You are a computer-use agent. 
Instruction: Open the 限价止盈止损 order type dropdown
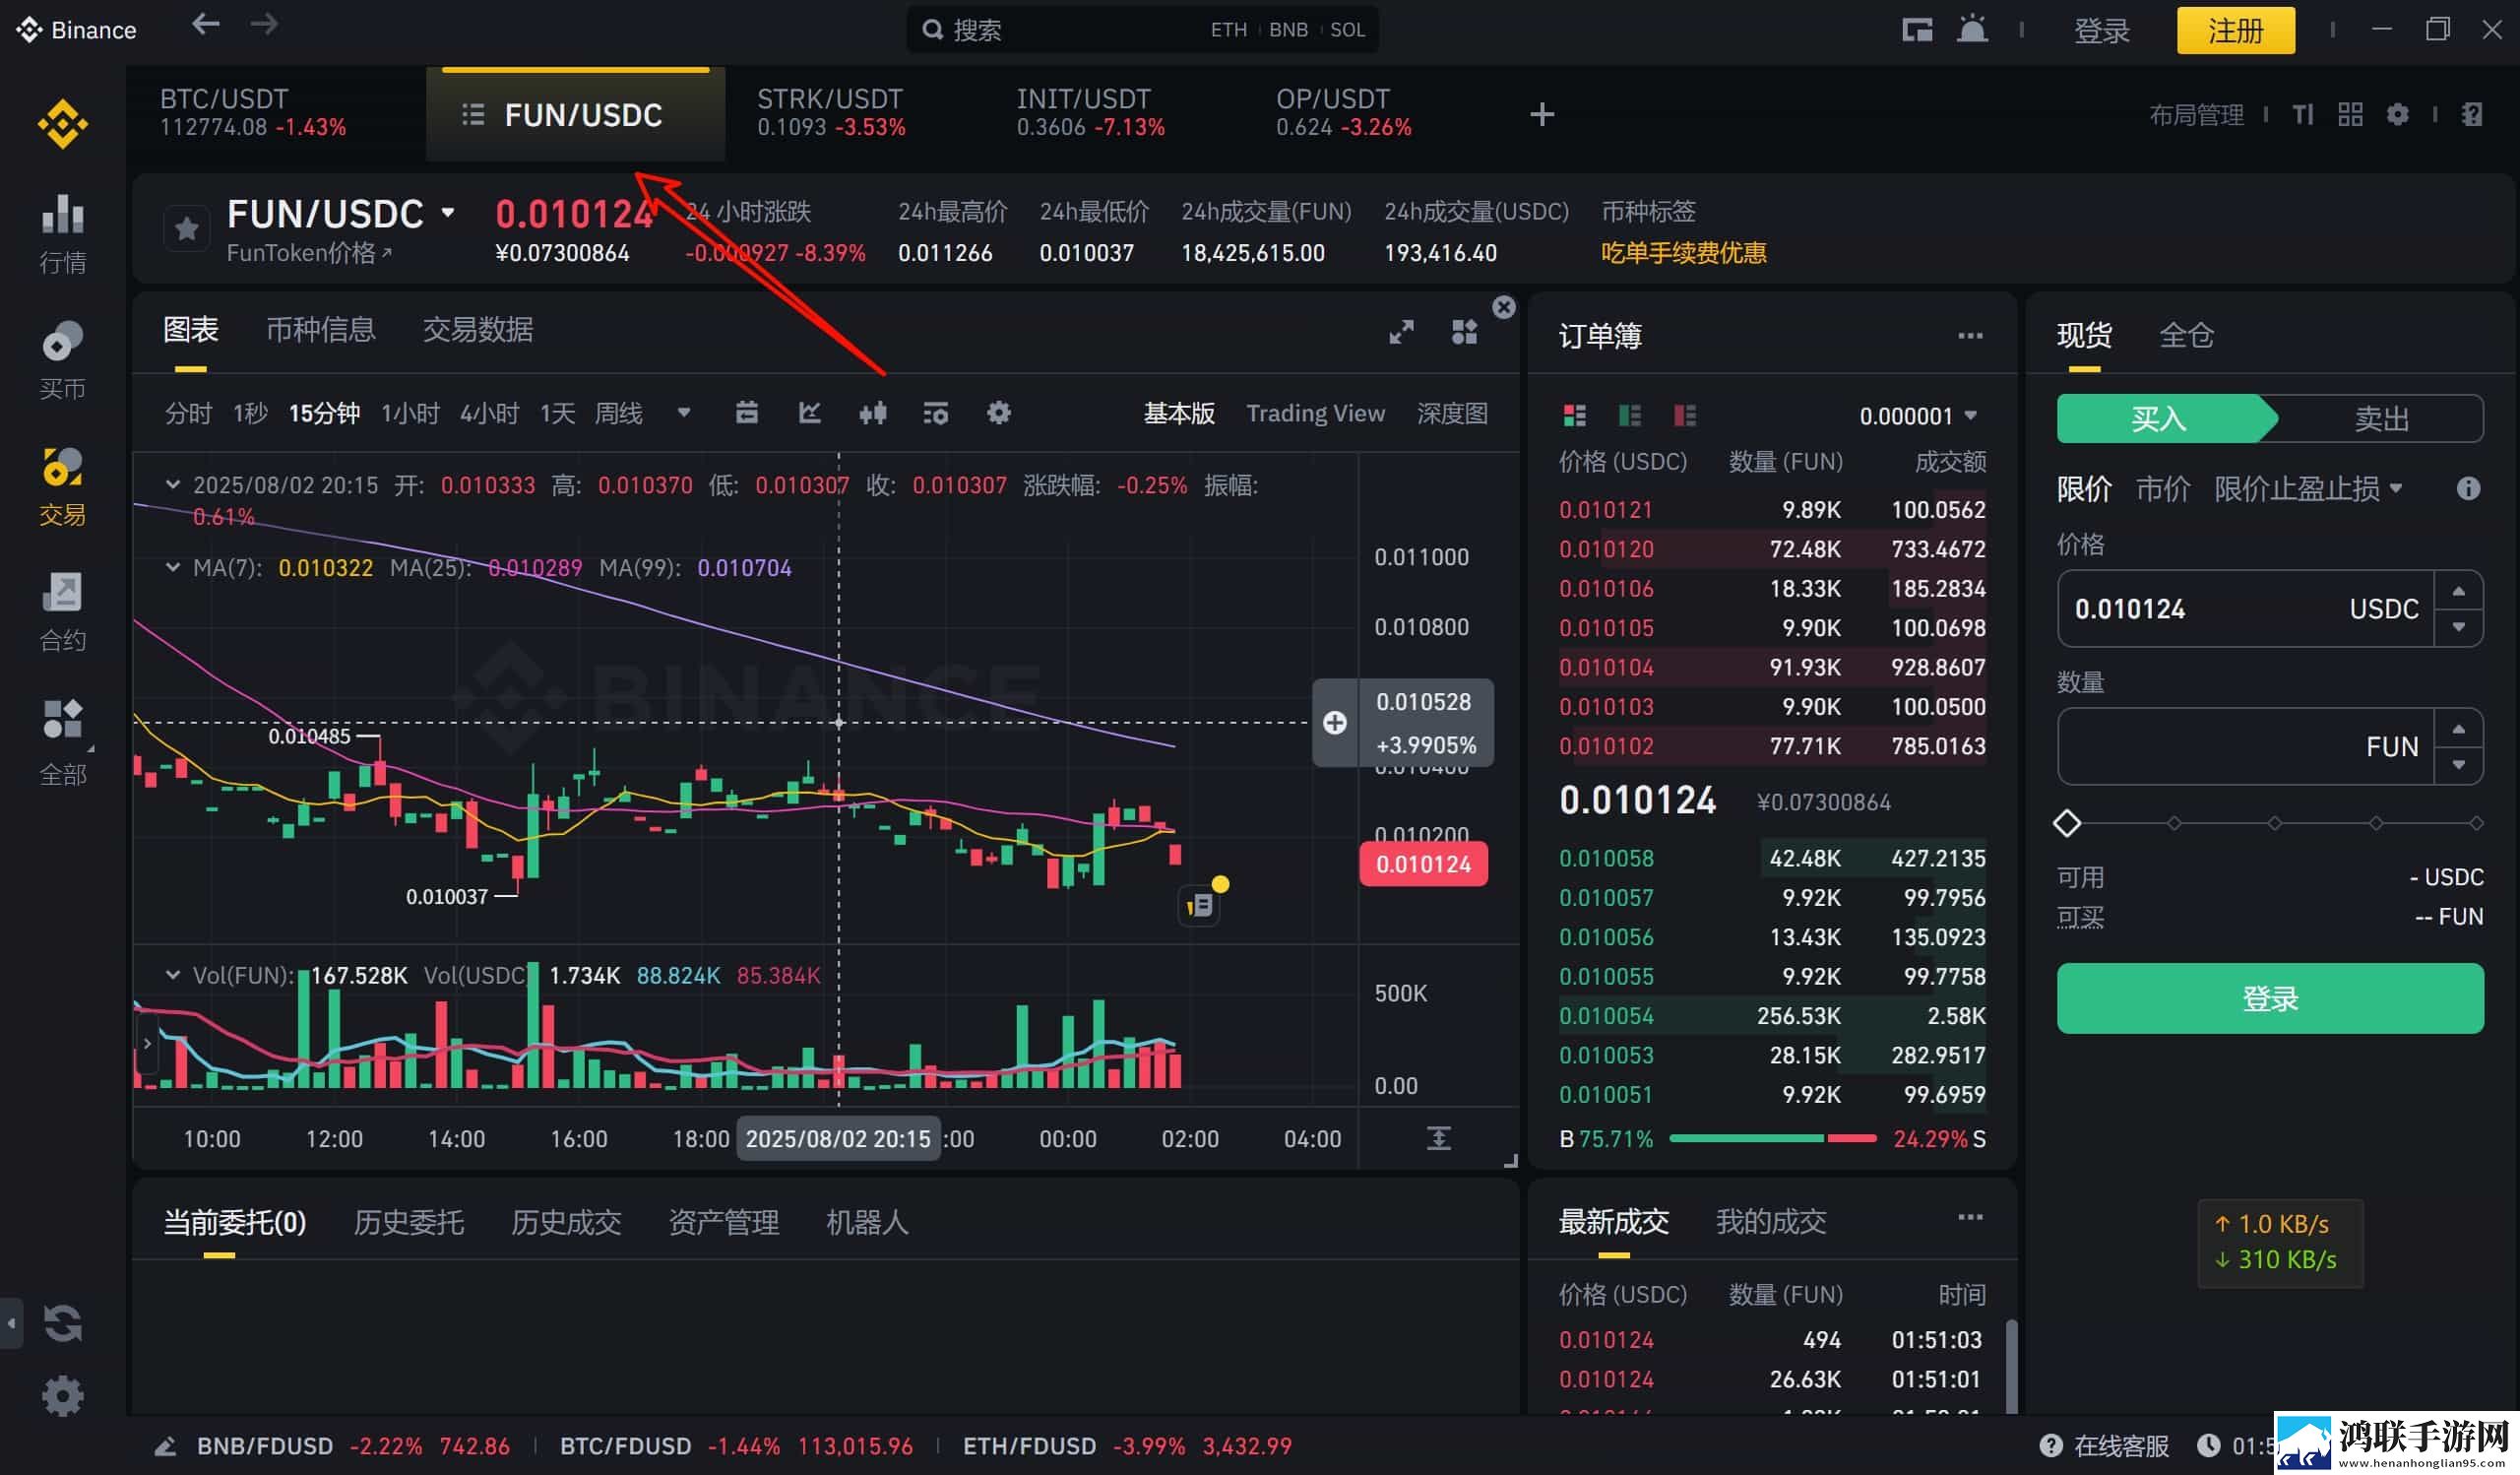pyautogui.click(x=2308, y=488)
